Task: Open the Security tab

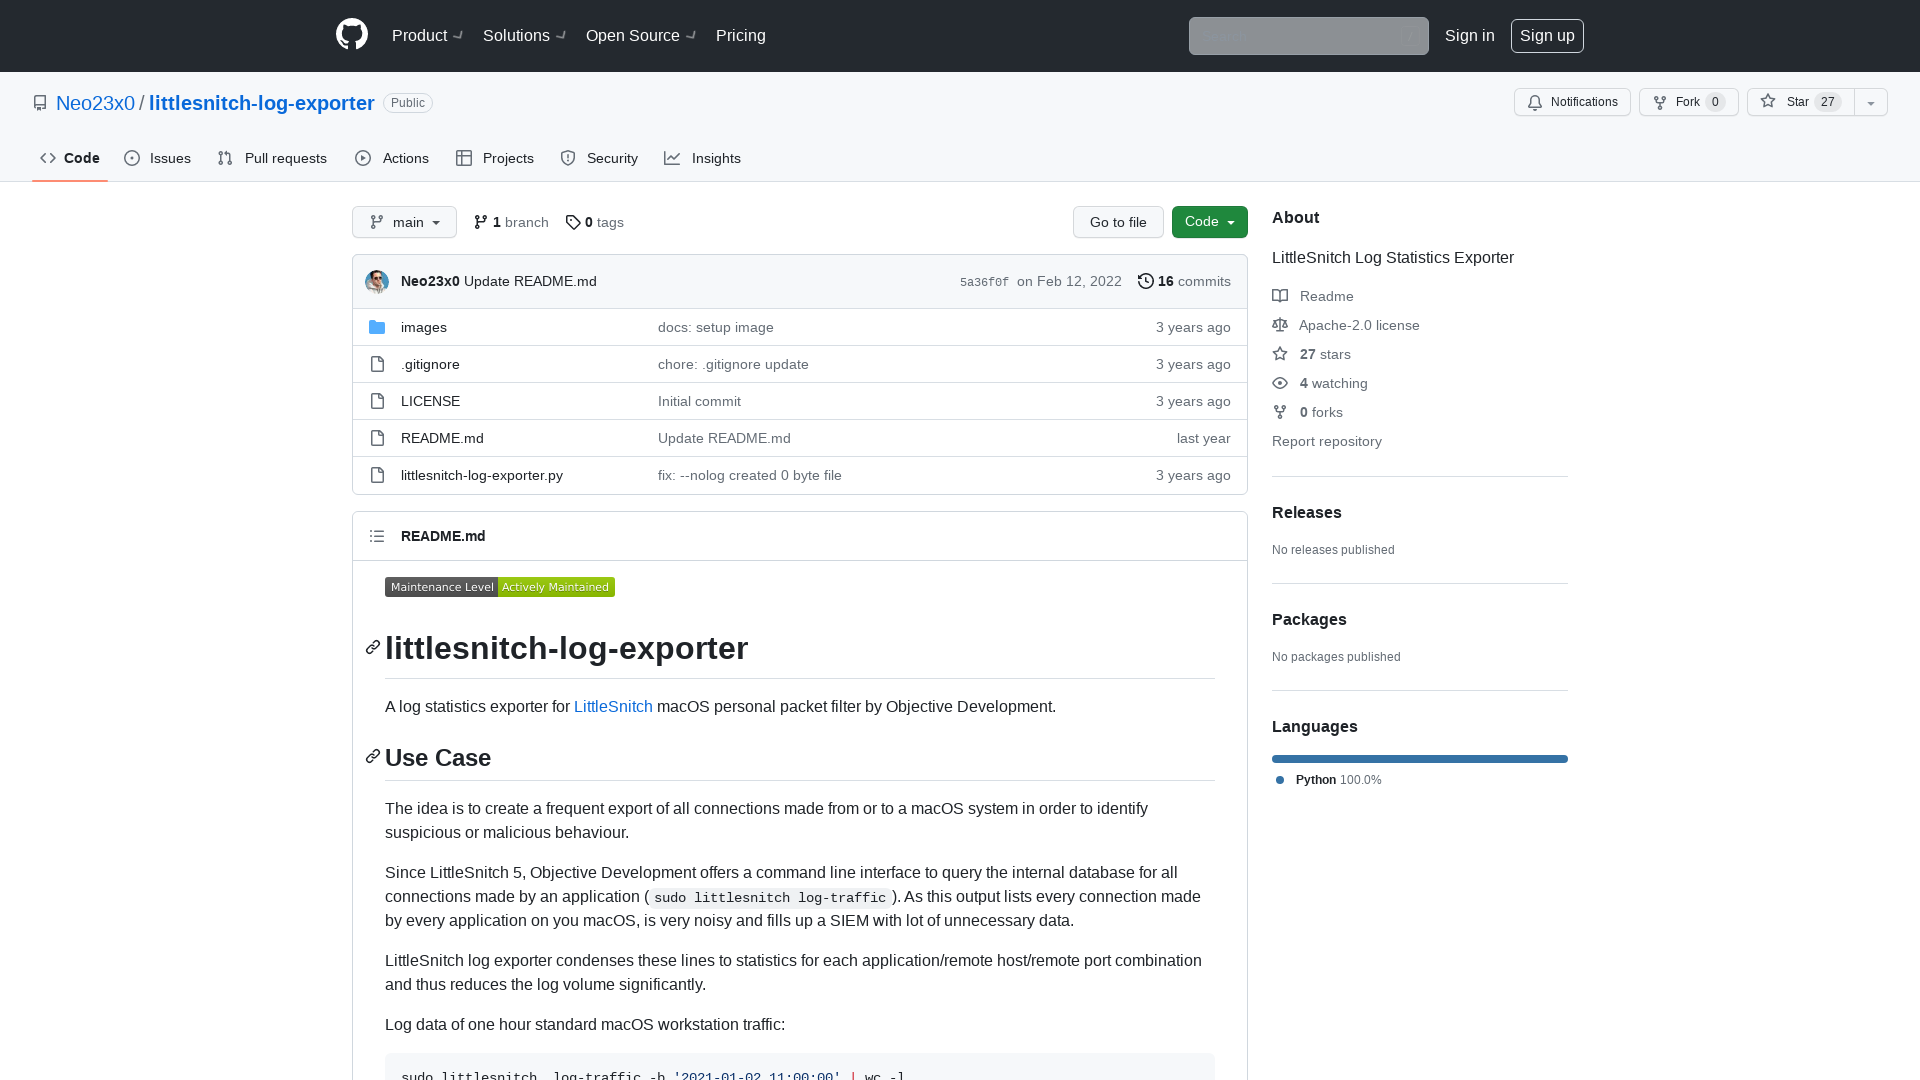Action: (x=599, y=158)
